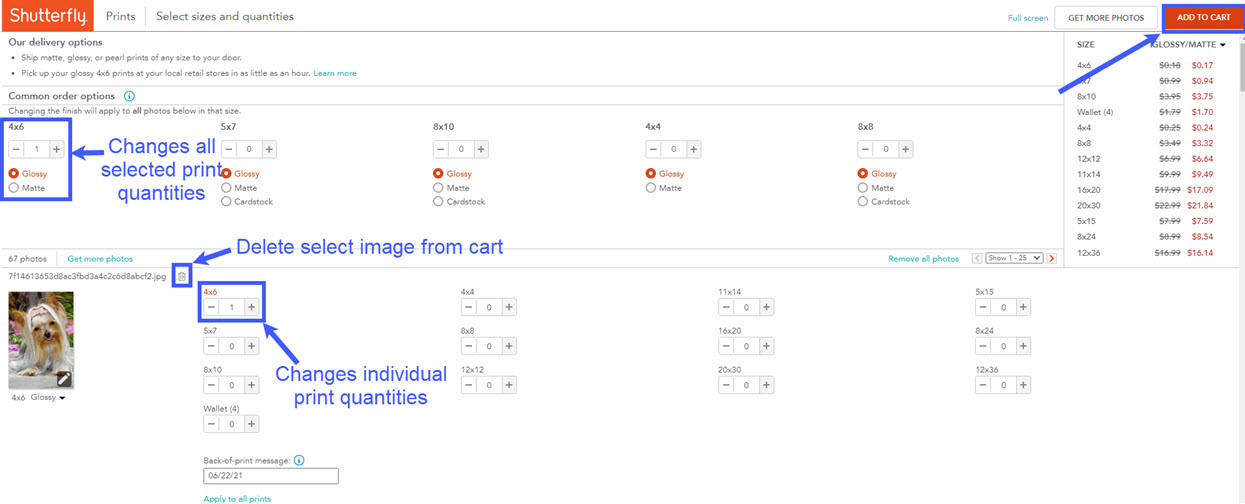Select Matte finish for 4x6 prints
The width and height of the screenshot is (1245, 504).
[14, 188]
